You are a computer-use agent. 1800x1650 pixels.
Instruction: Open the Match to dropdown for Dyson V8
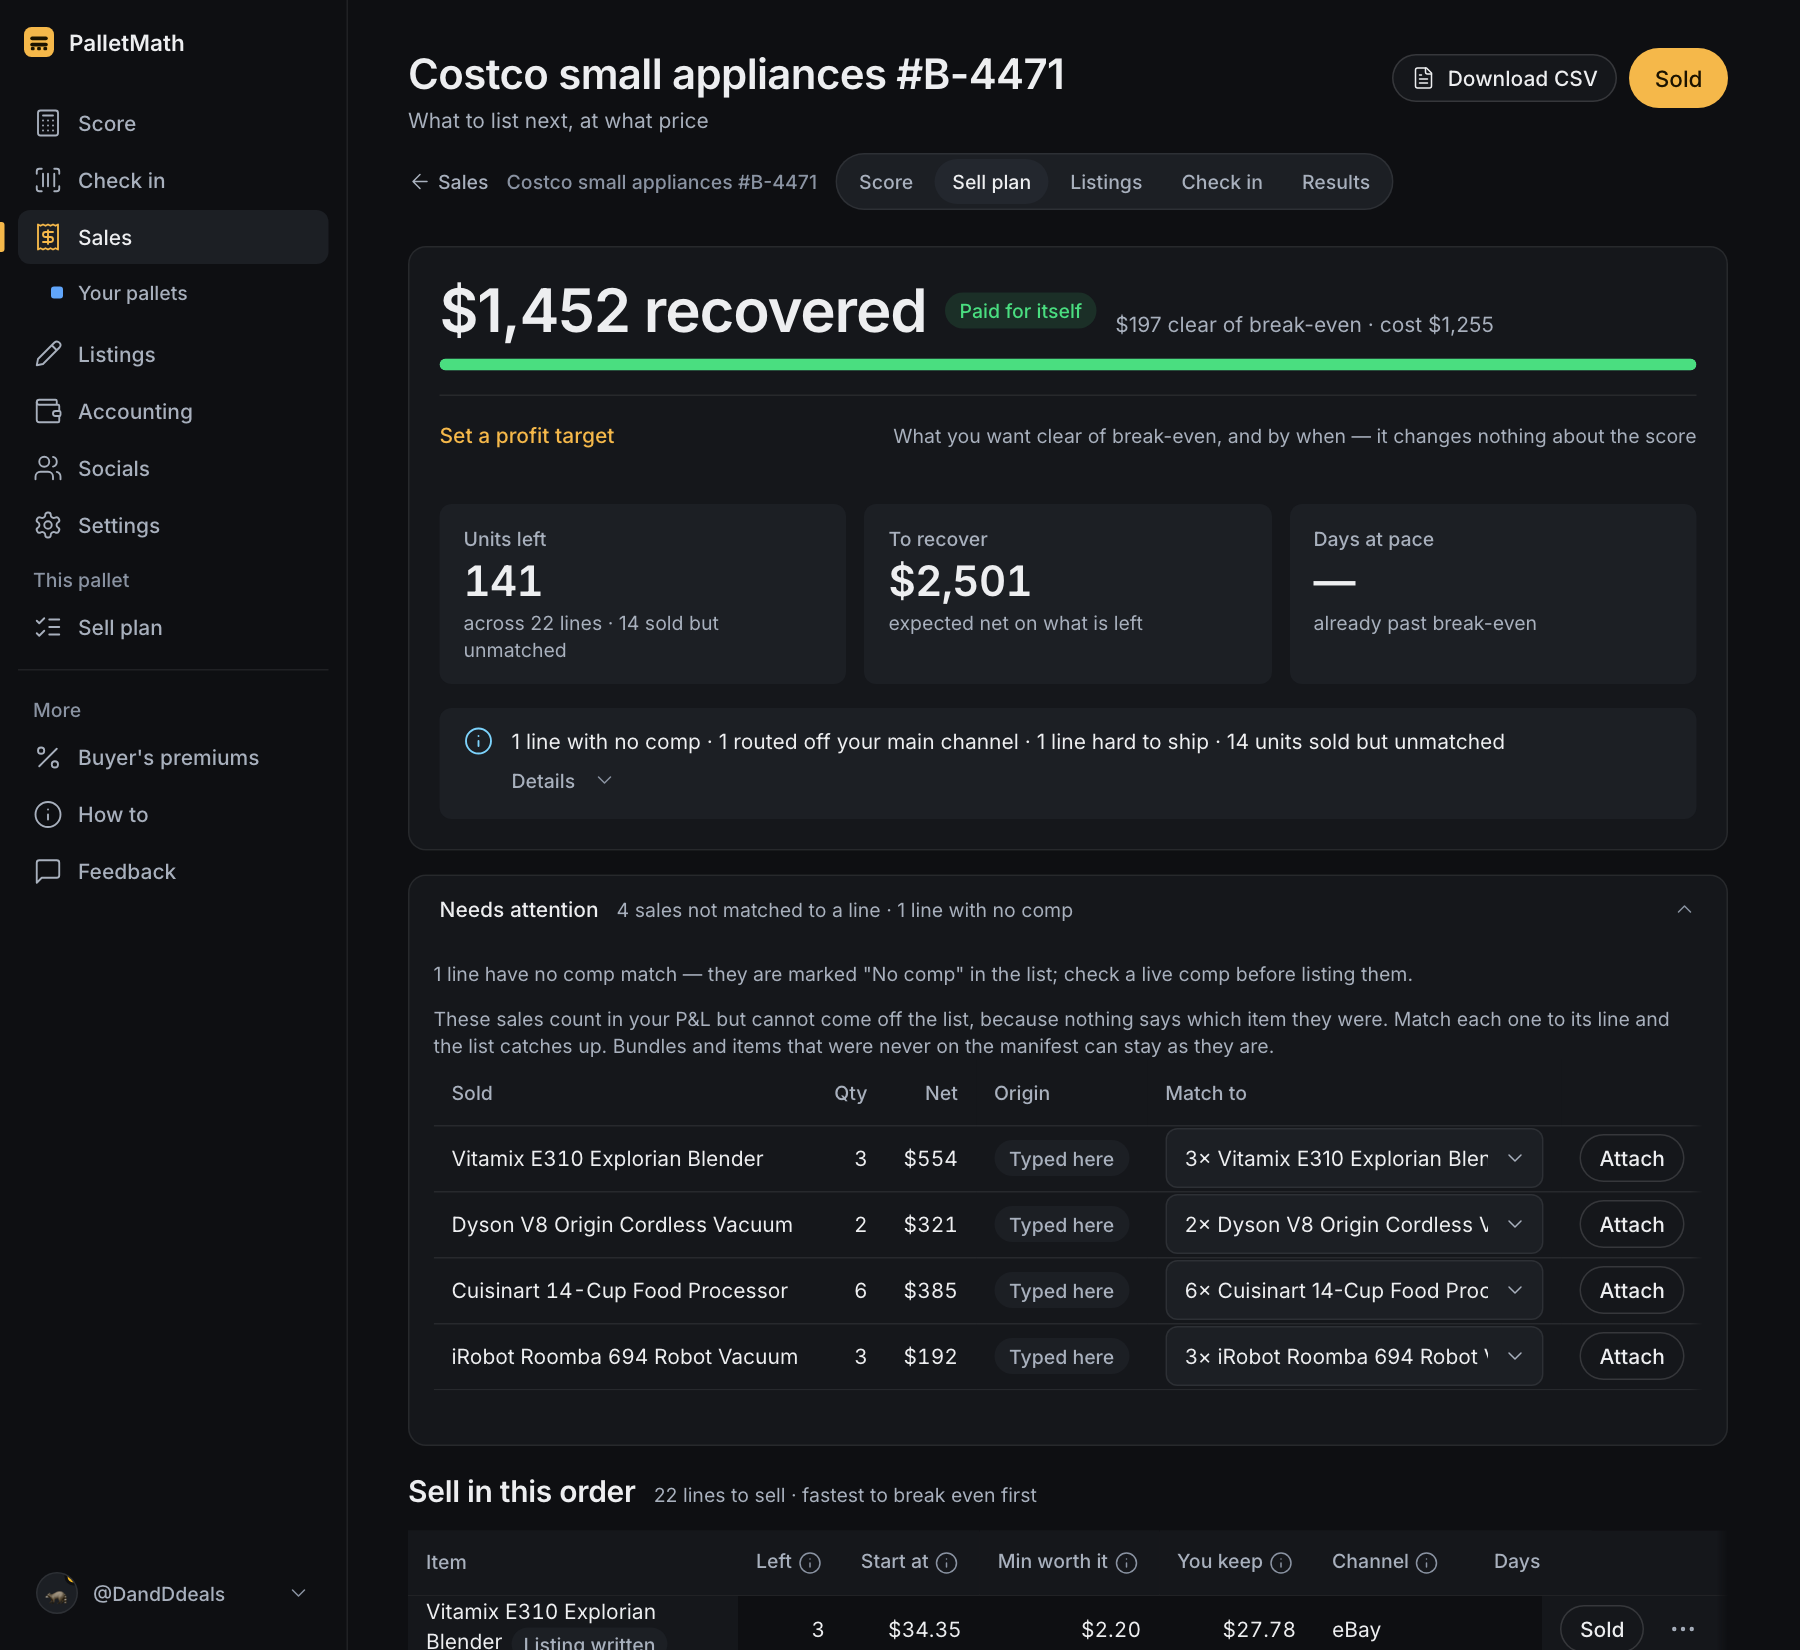(x=1354, y=1224)
